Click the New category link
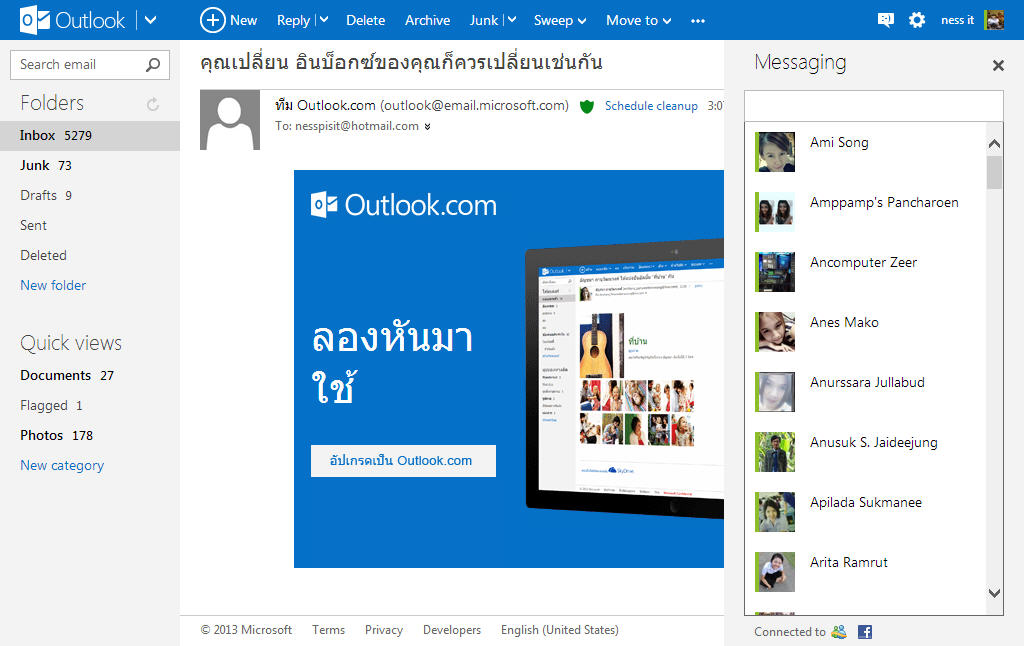 (x=62, y=465)
